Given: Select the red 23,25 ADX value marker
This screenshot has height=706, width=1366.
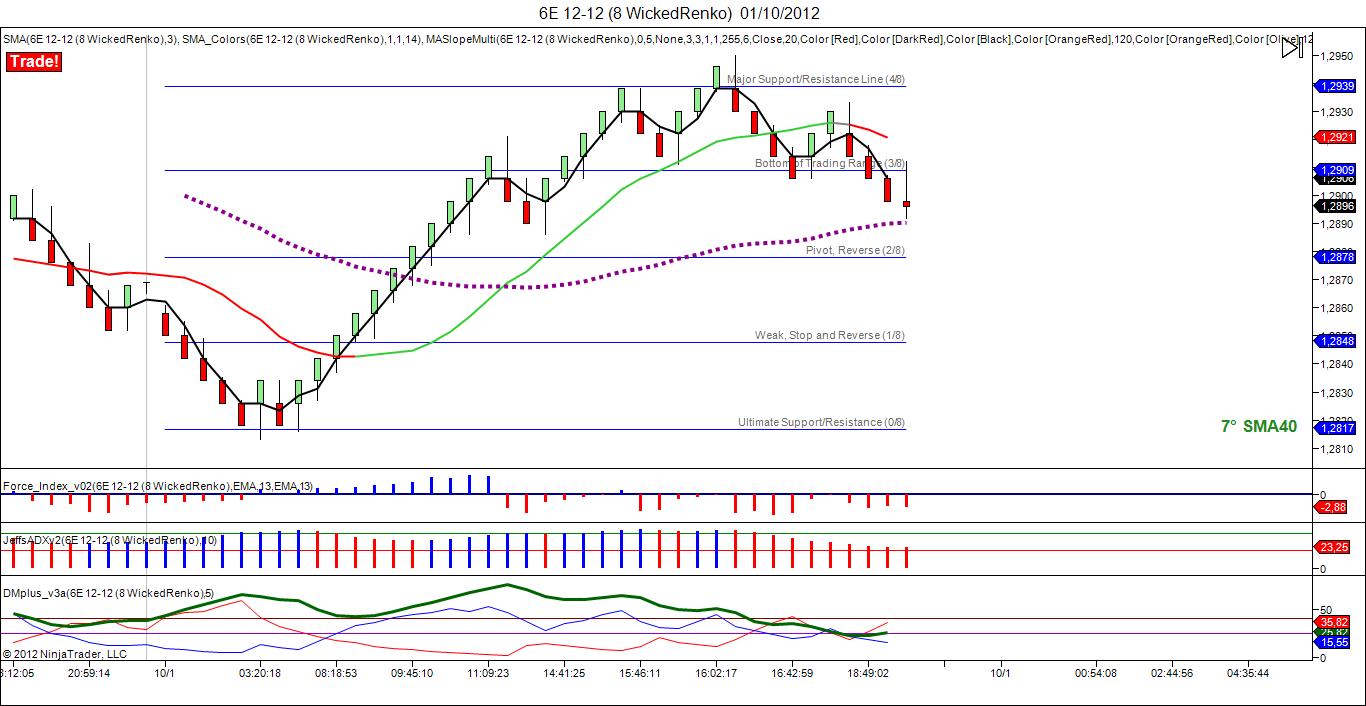Looking at the screenshot, I should click(1334, 548).
